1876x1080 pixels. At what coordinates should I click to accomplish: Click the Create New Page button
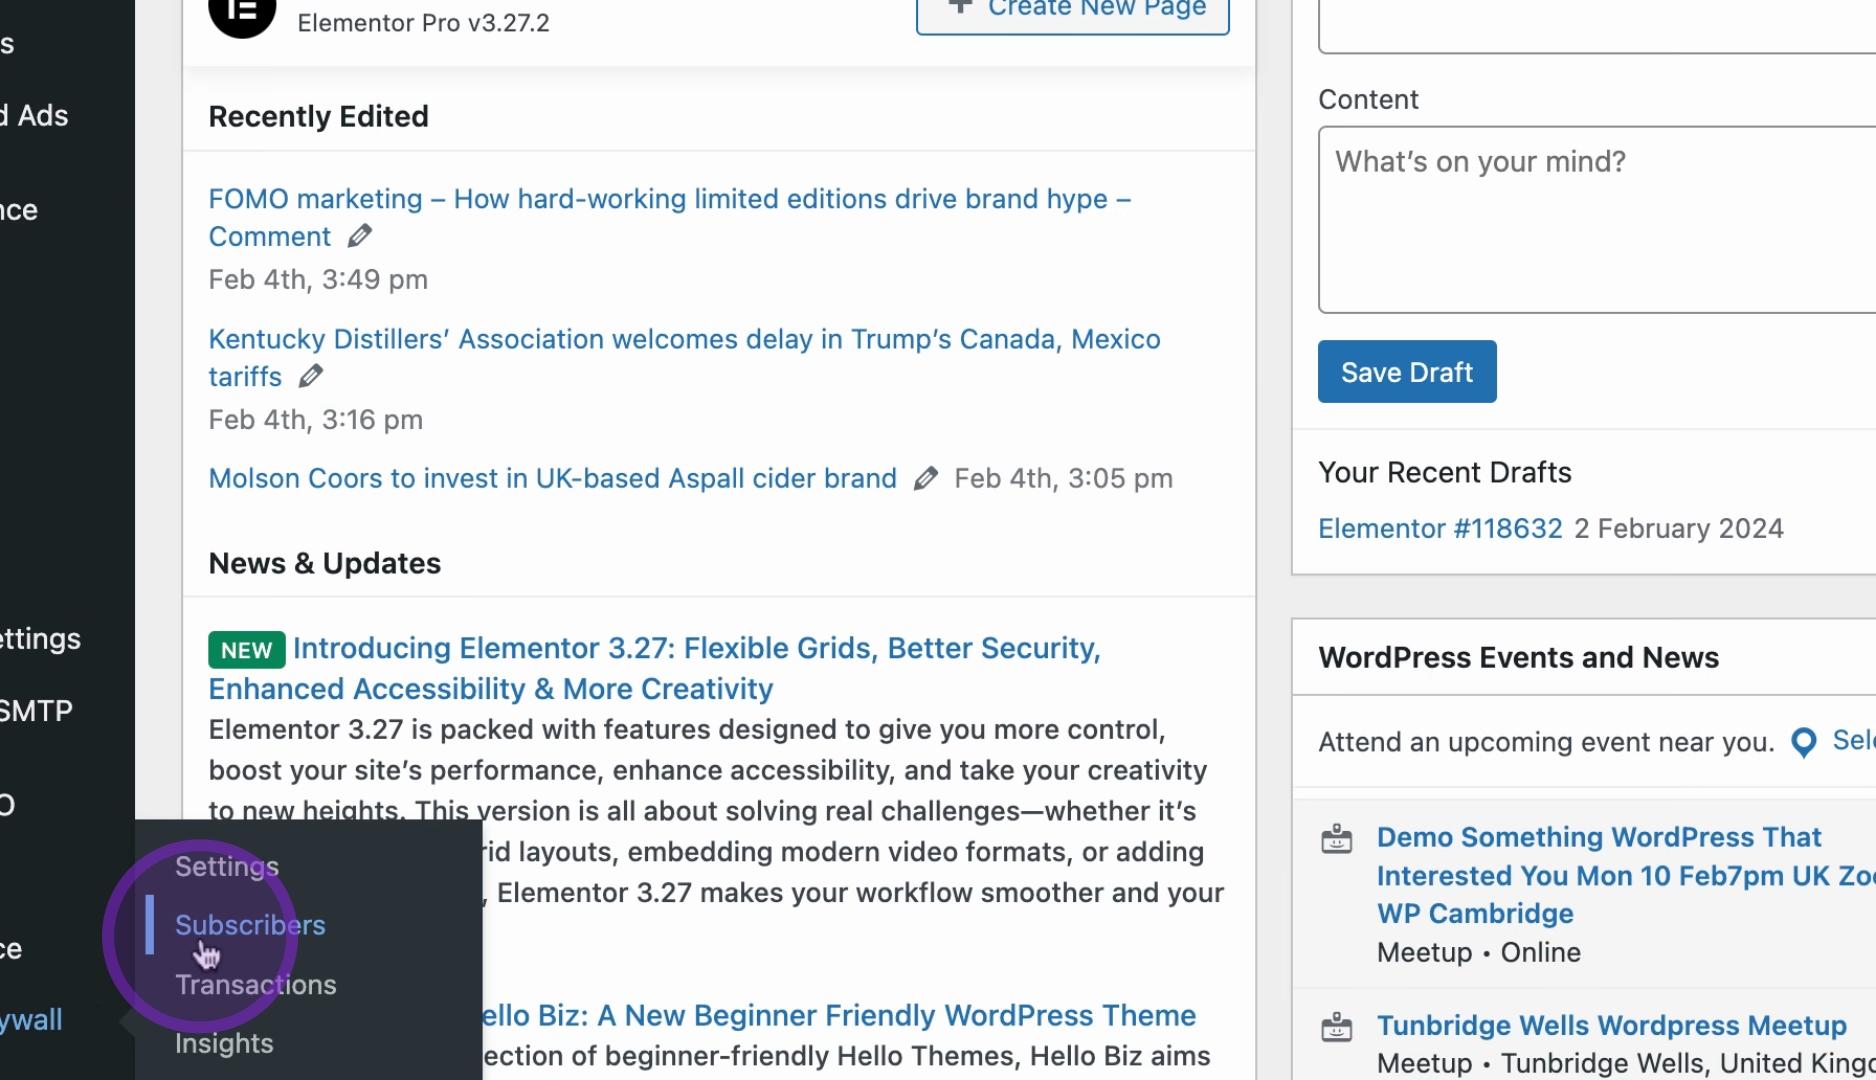pyautogui.click(x=1073, y=12)
